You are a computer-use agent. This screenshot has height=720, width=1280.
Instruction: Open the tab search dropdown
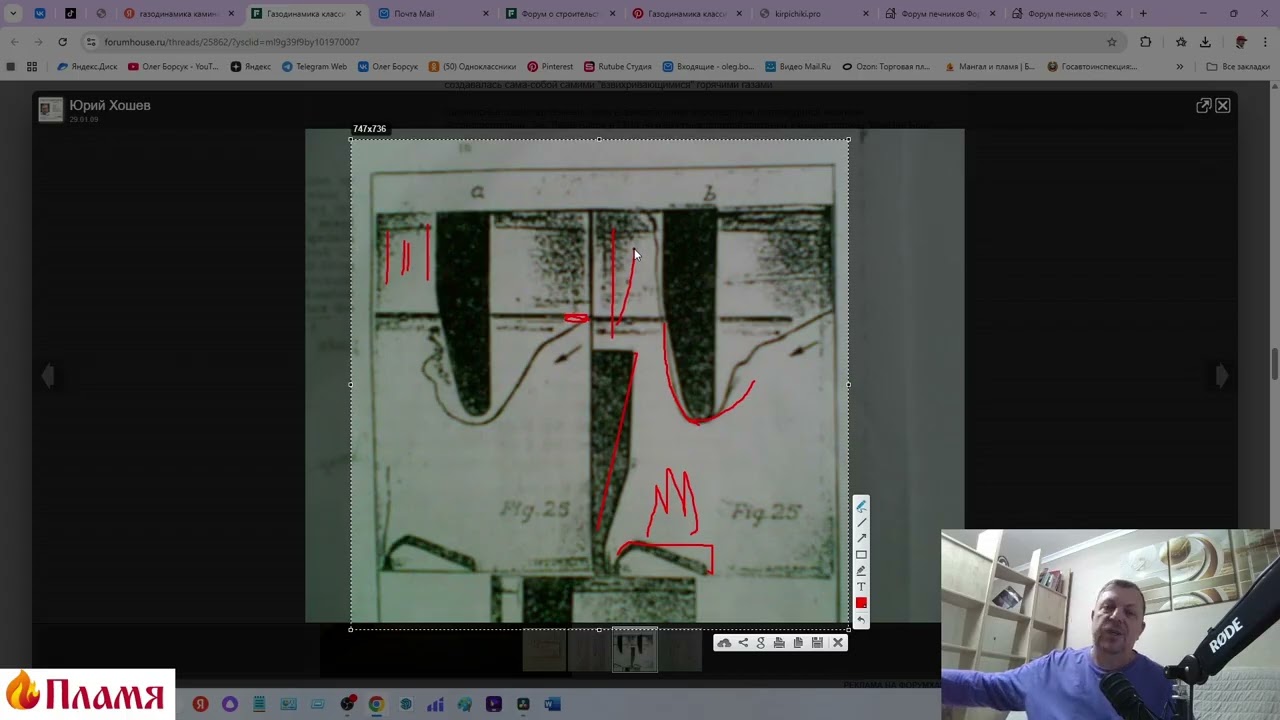(x=13, y=14)
